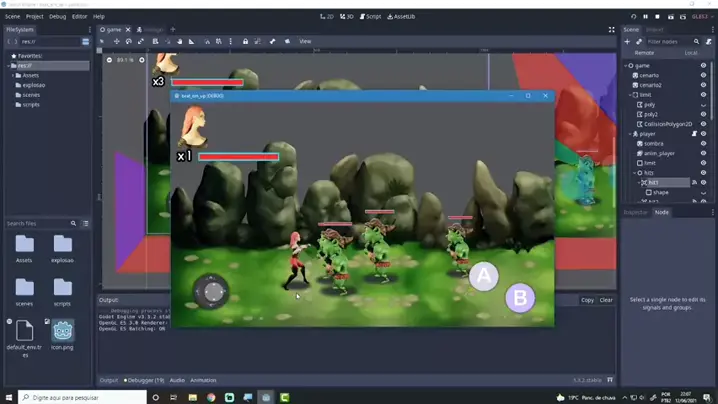Select the Scale Mode tool
The image size is (718, 404).
(141, 41)
